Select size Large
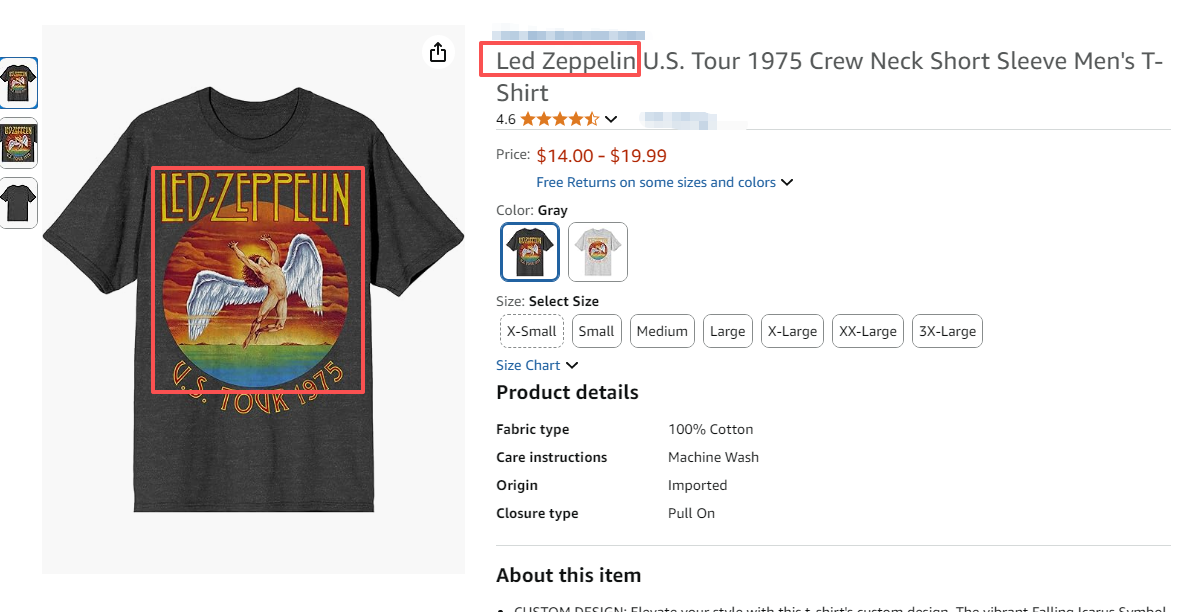Viewport: 1180px width, 612px height. 727,331
